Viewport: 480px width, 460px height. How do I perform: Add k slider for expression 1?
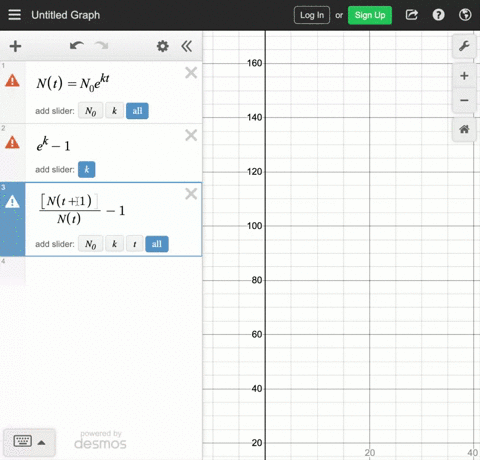tap(114, 111)
